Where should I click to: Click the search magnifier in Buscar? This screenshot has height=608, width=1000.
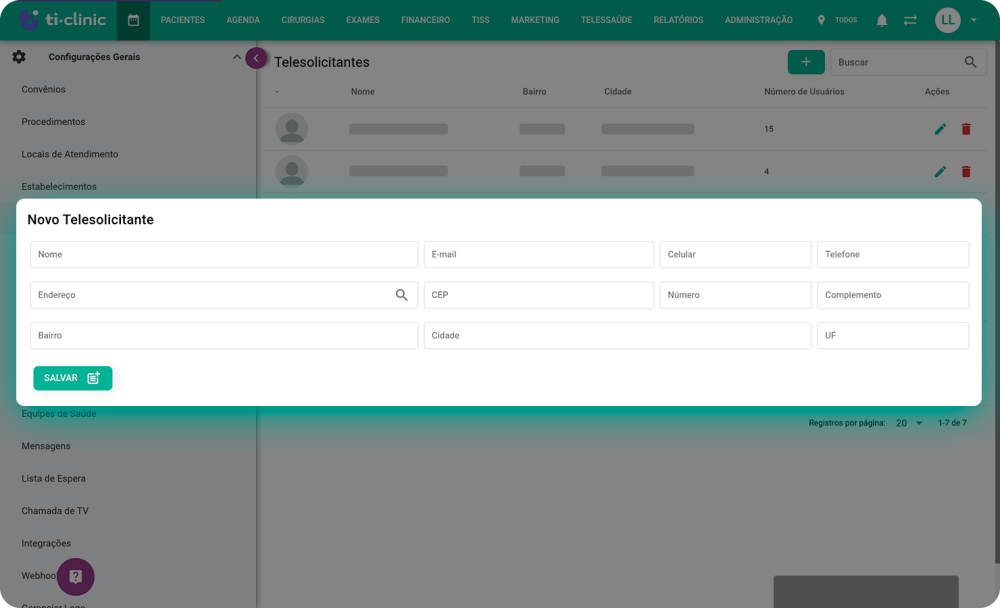[x=970, y=62]
